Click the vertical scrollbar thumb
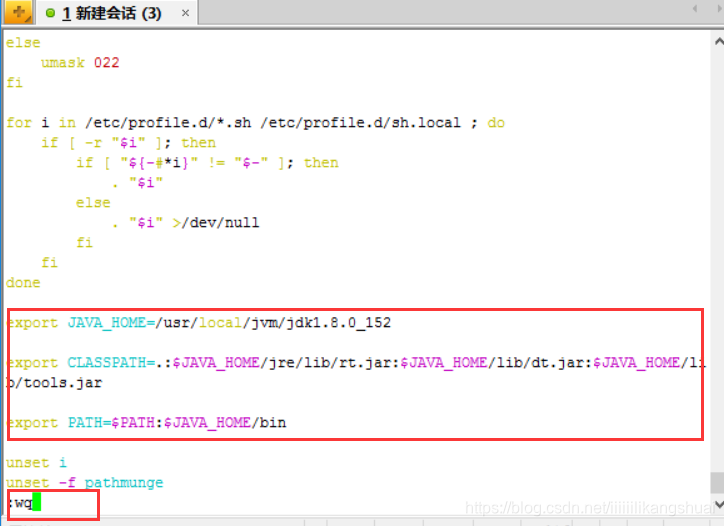Viewport: 724px width, 526px height. coord(717,483)
